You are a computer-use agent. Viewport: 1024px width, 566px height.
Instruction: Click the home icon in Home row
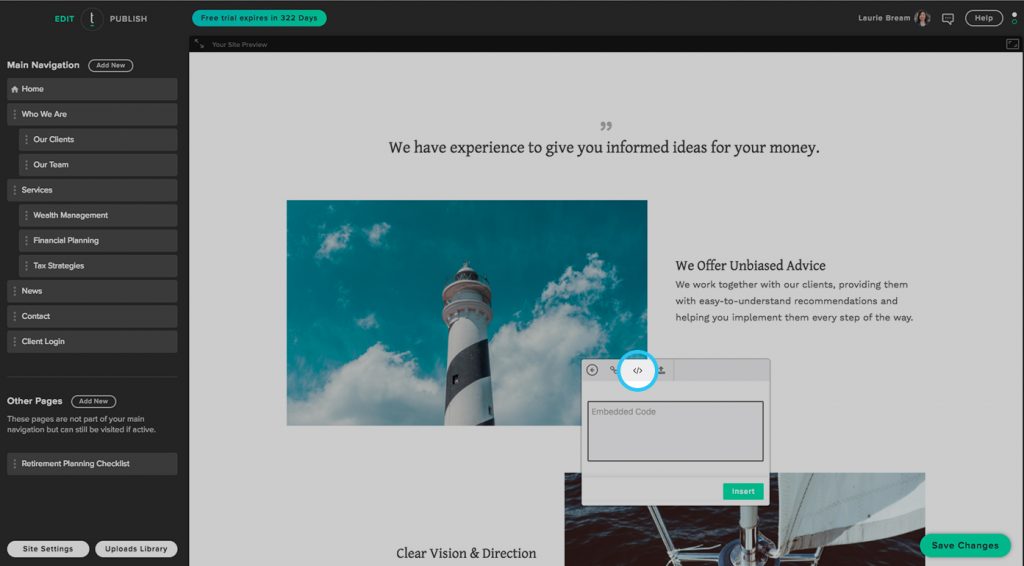coord(14,89)
